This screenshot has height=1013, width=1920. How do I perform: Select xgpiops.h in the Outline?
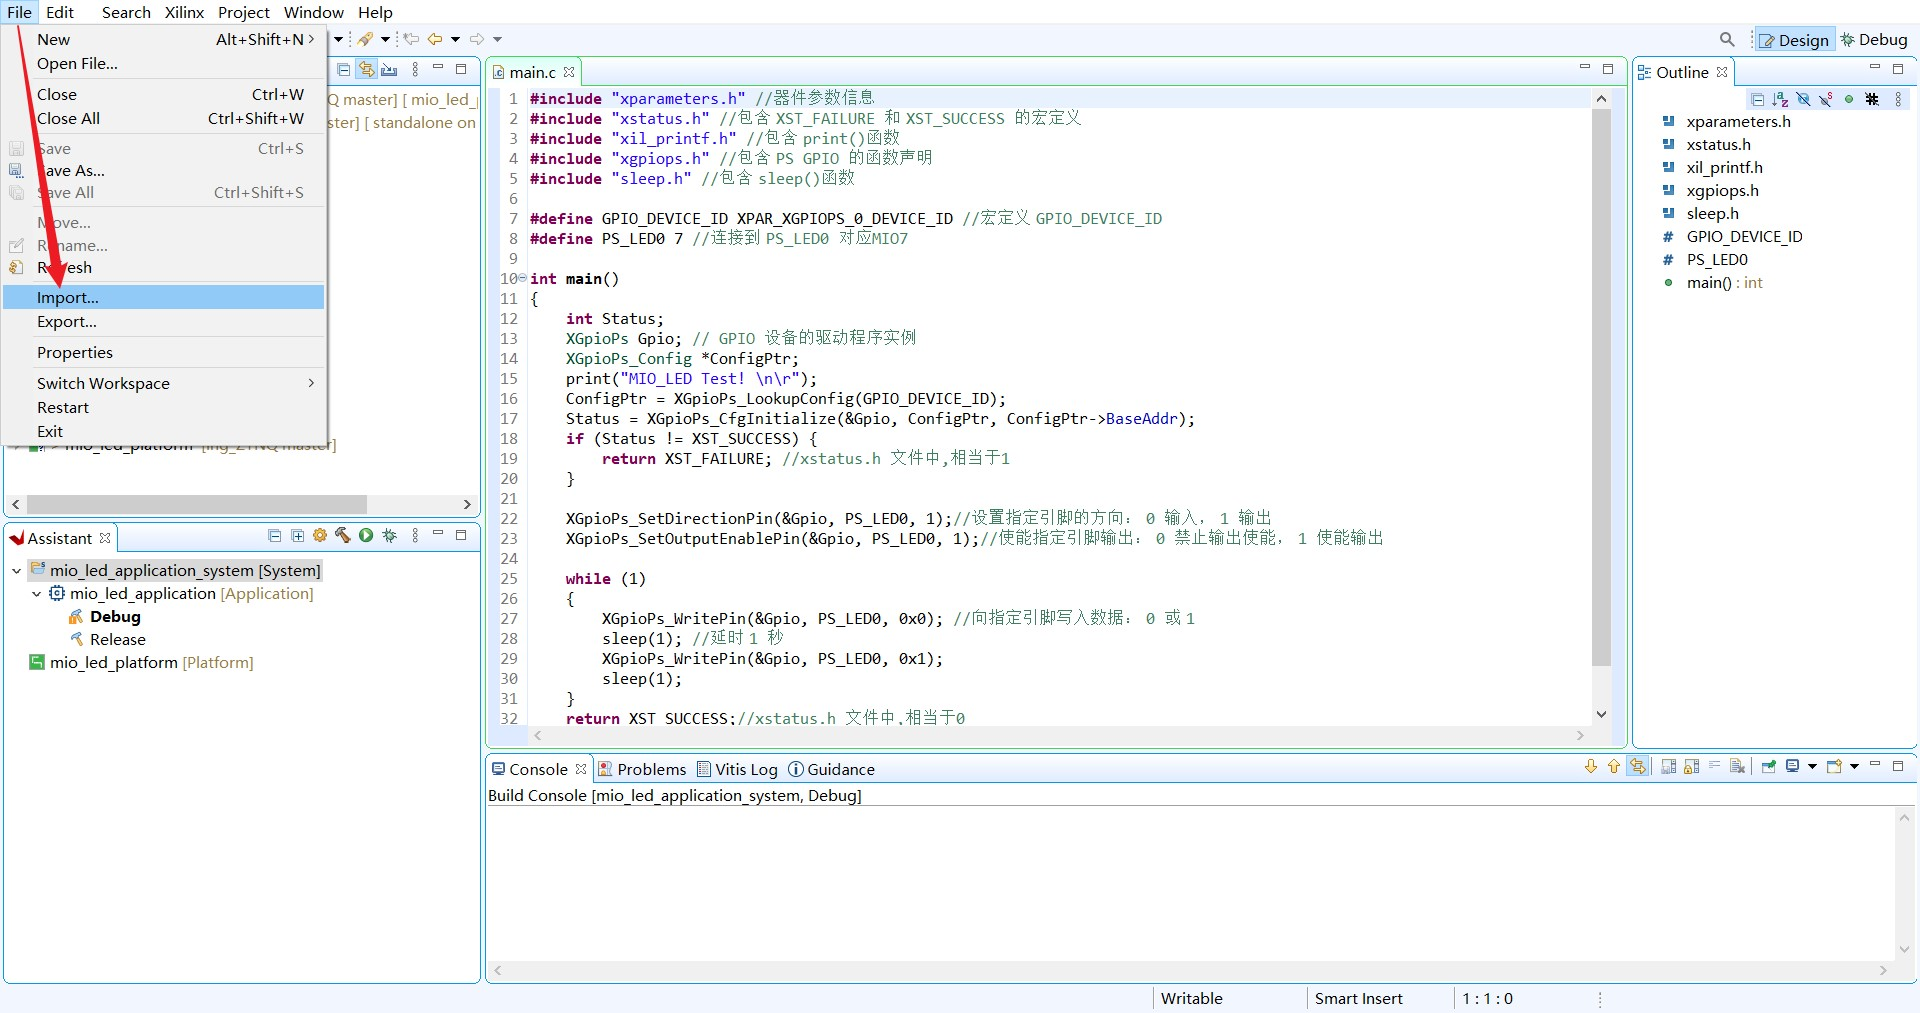click(1722, 191)
